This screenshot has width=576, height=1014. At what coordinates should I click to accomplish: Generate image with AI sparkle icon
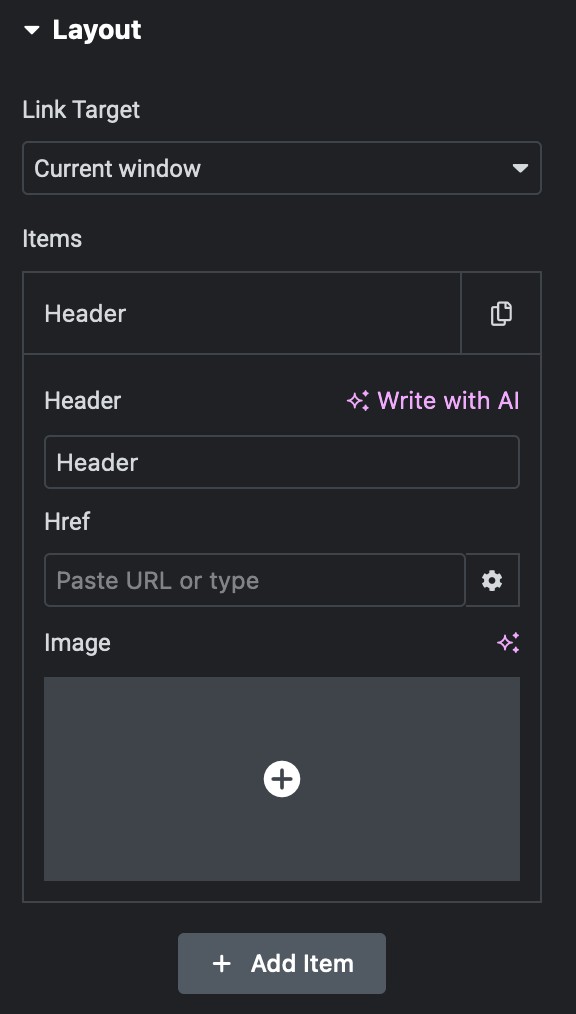click(x=508, y=643)
